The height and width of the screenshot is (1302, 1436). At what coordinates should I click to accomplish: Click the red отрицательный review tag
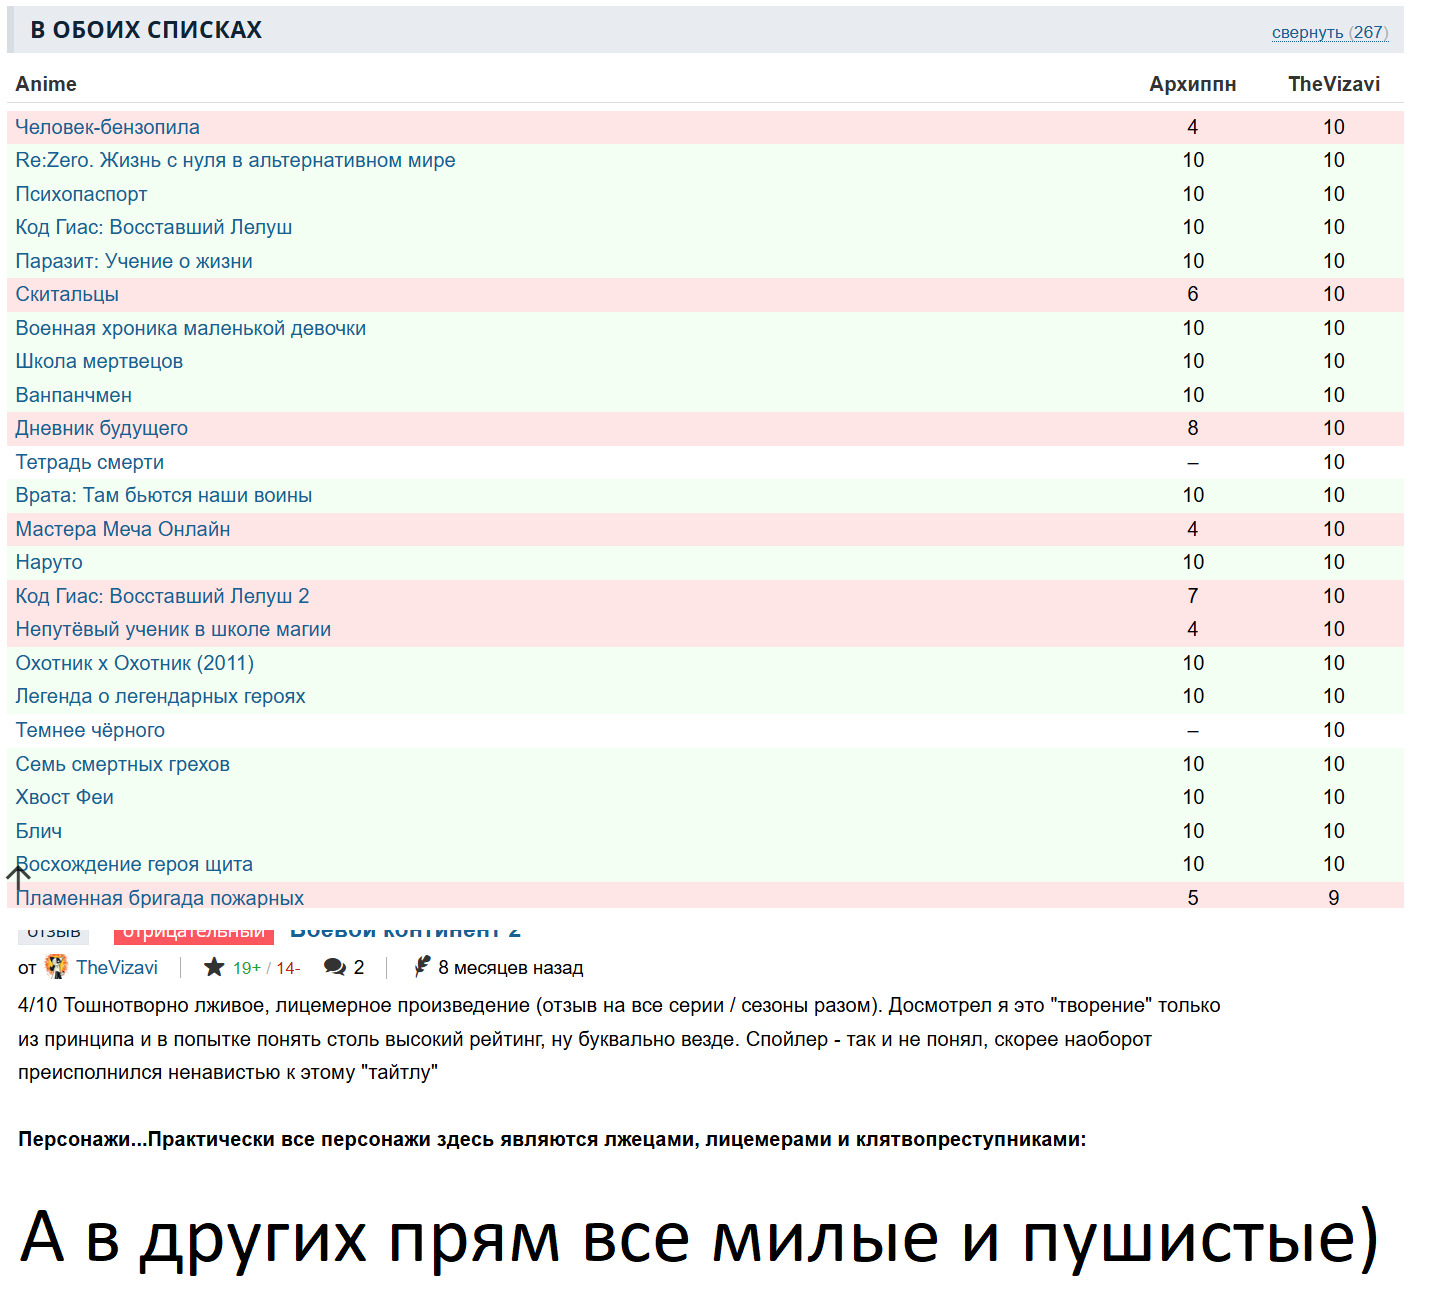193,933
